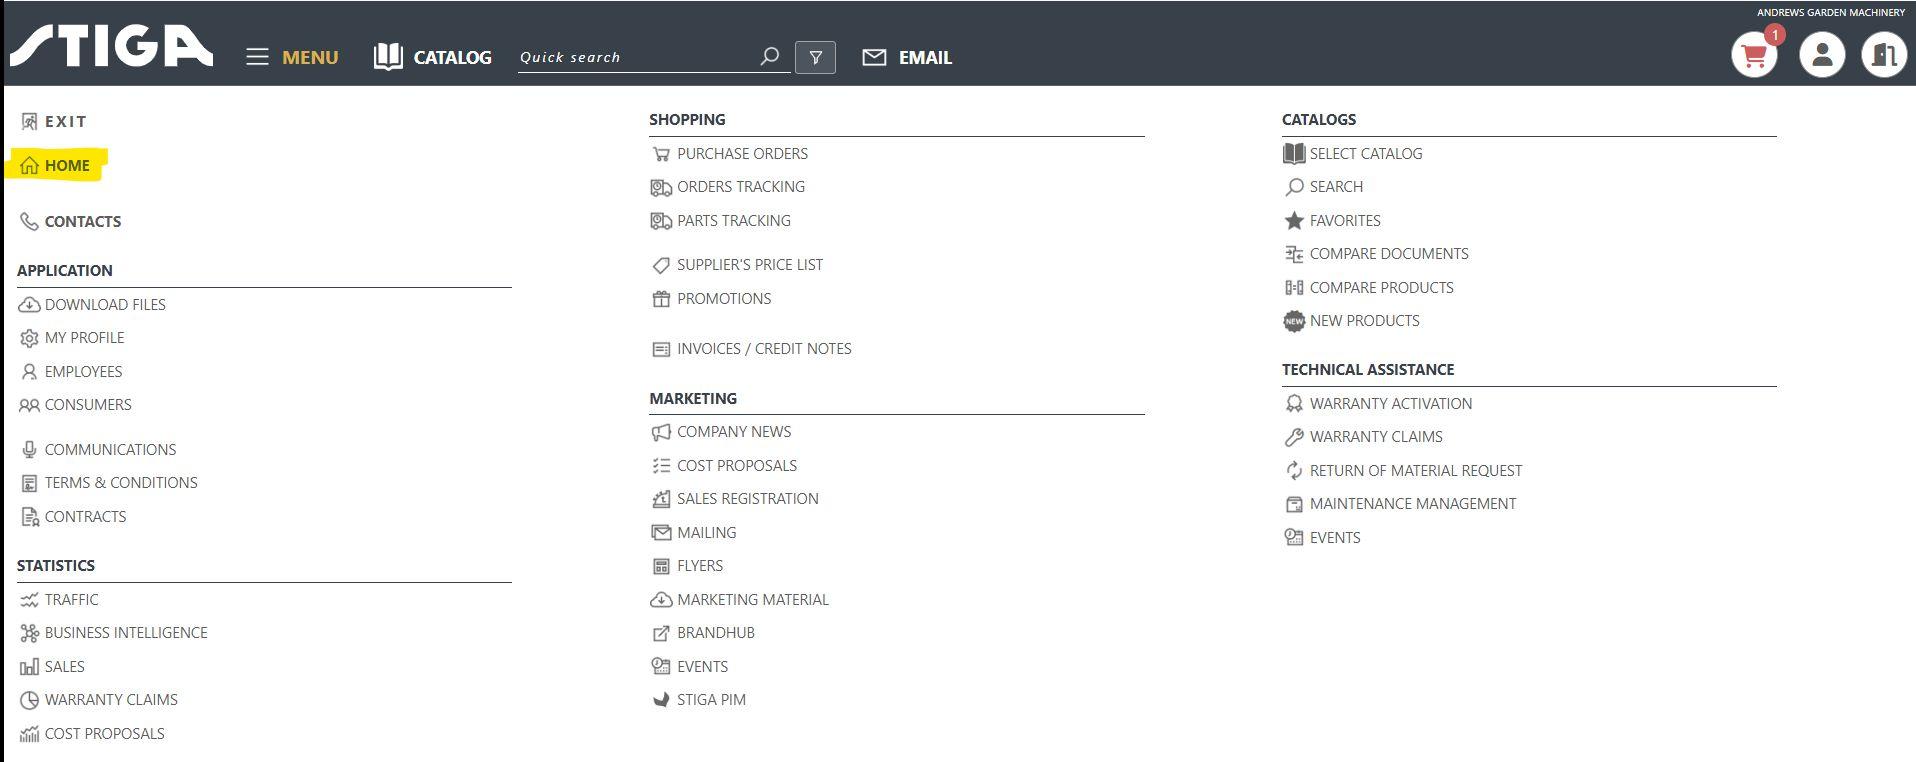1916x762 pixels.
Task: Click the logout door icon
Action: point(1883,55)
